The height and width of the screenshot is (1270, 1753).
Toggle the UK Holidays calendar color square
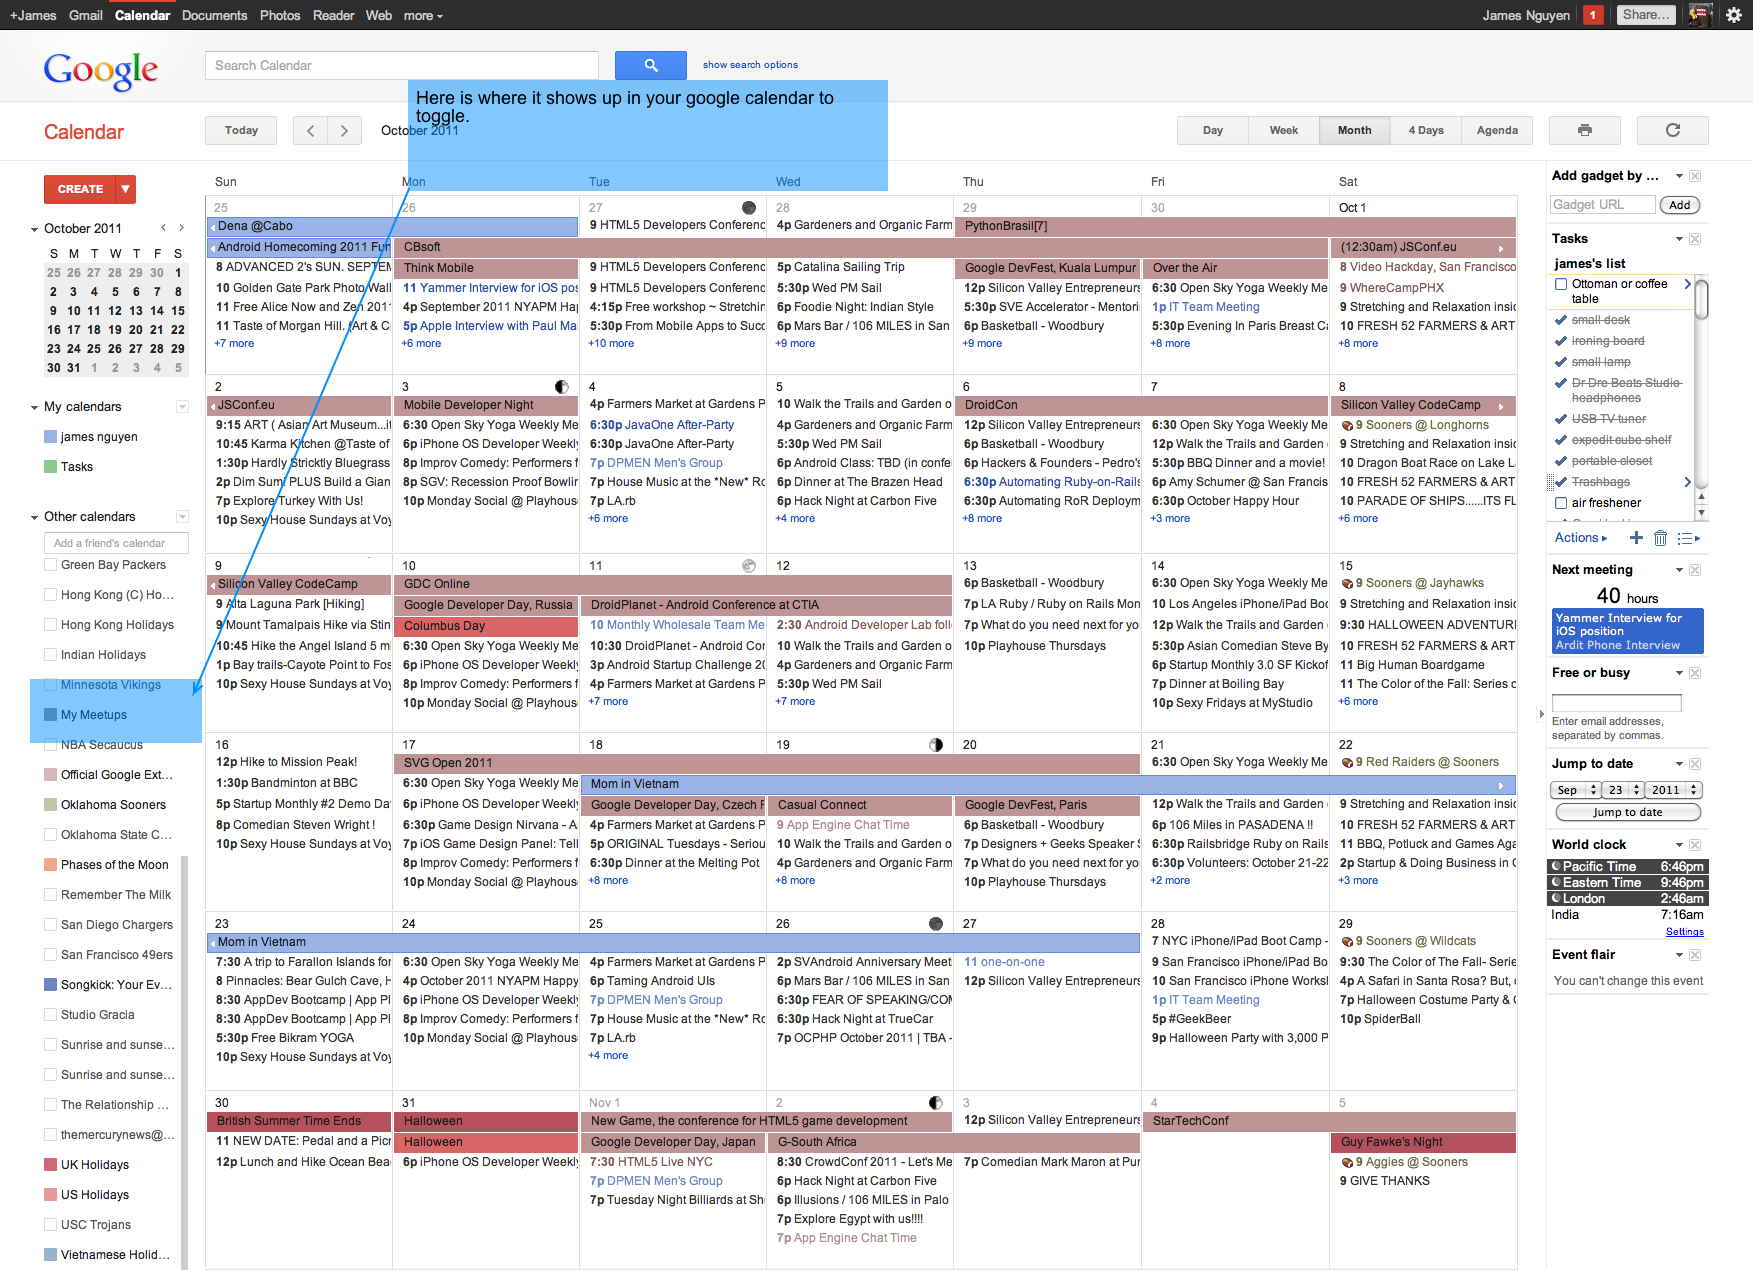coord(50,1165)
